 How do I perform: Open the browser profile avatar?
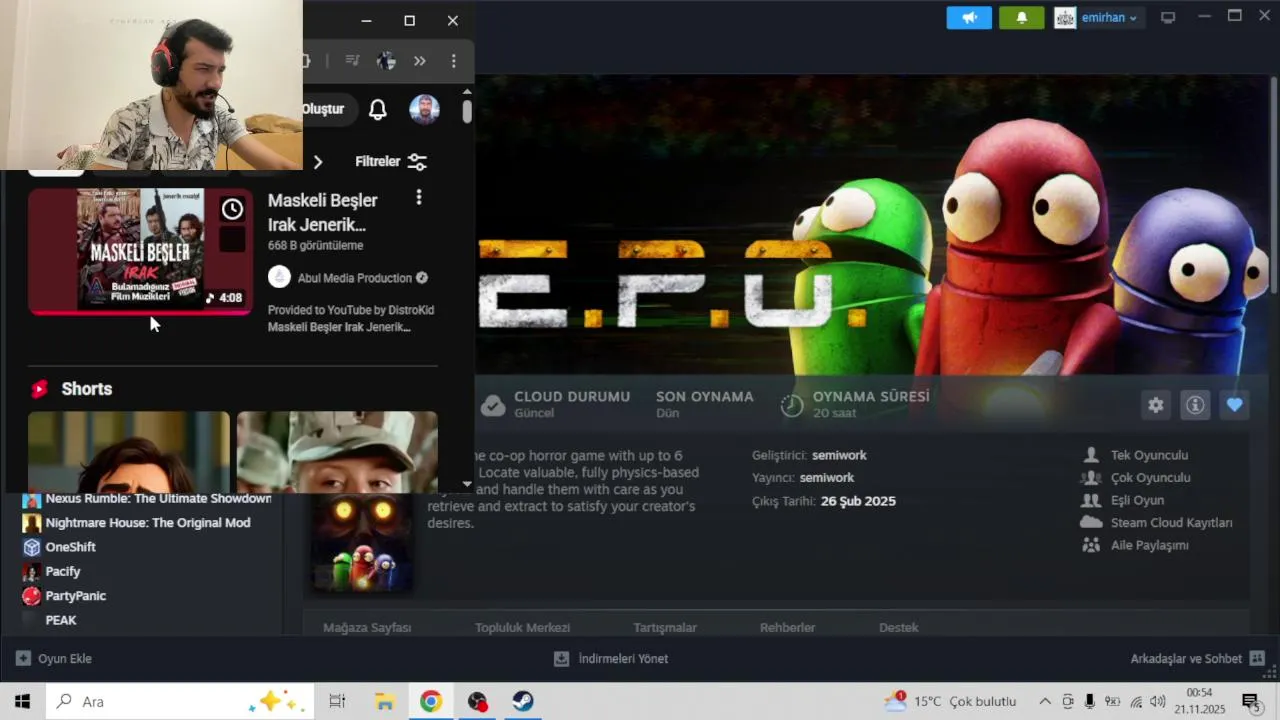tap(386, 61)
